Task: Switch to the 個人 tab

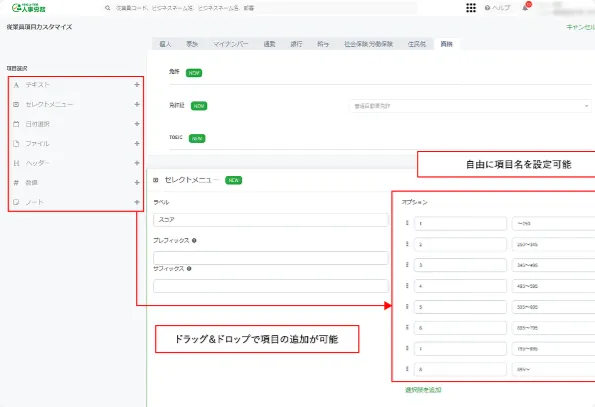Action: (x=165, y=44)
